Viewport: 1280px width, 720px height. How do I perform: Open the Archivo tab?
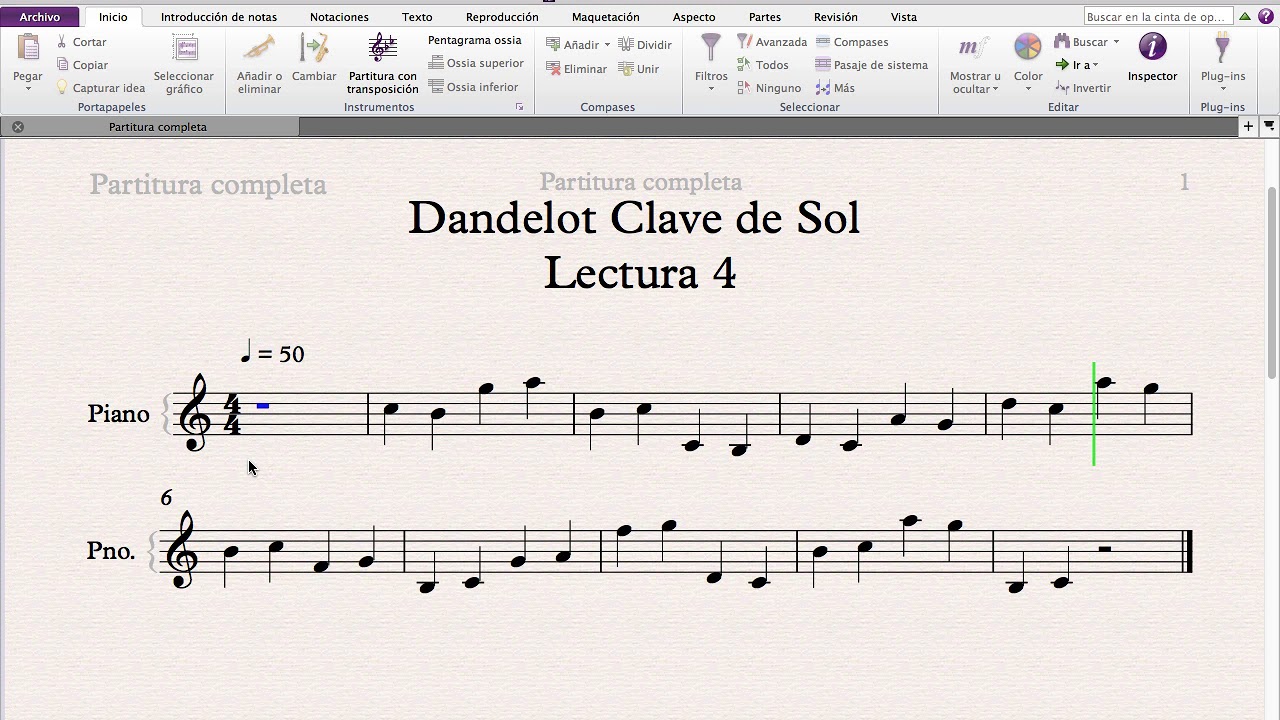coord(40,17)
